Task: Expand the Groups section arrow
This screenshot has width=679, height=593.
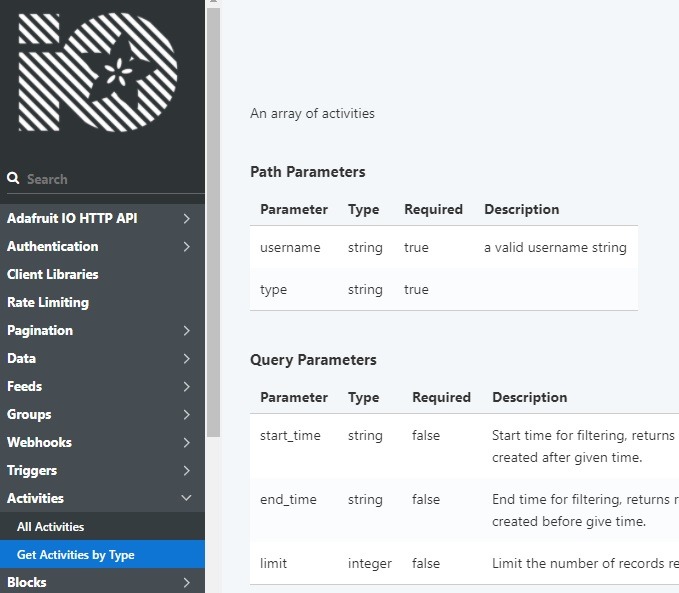Action: [x=187, y=415]
